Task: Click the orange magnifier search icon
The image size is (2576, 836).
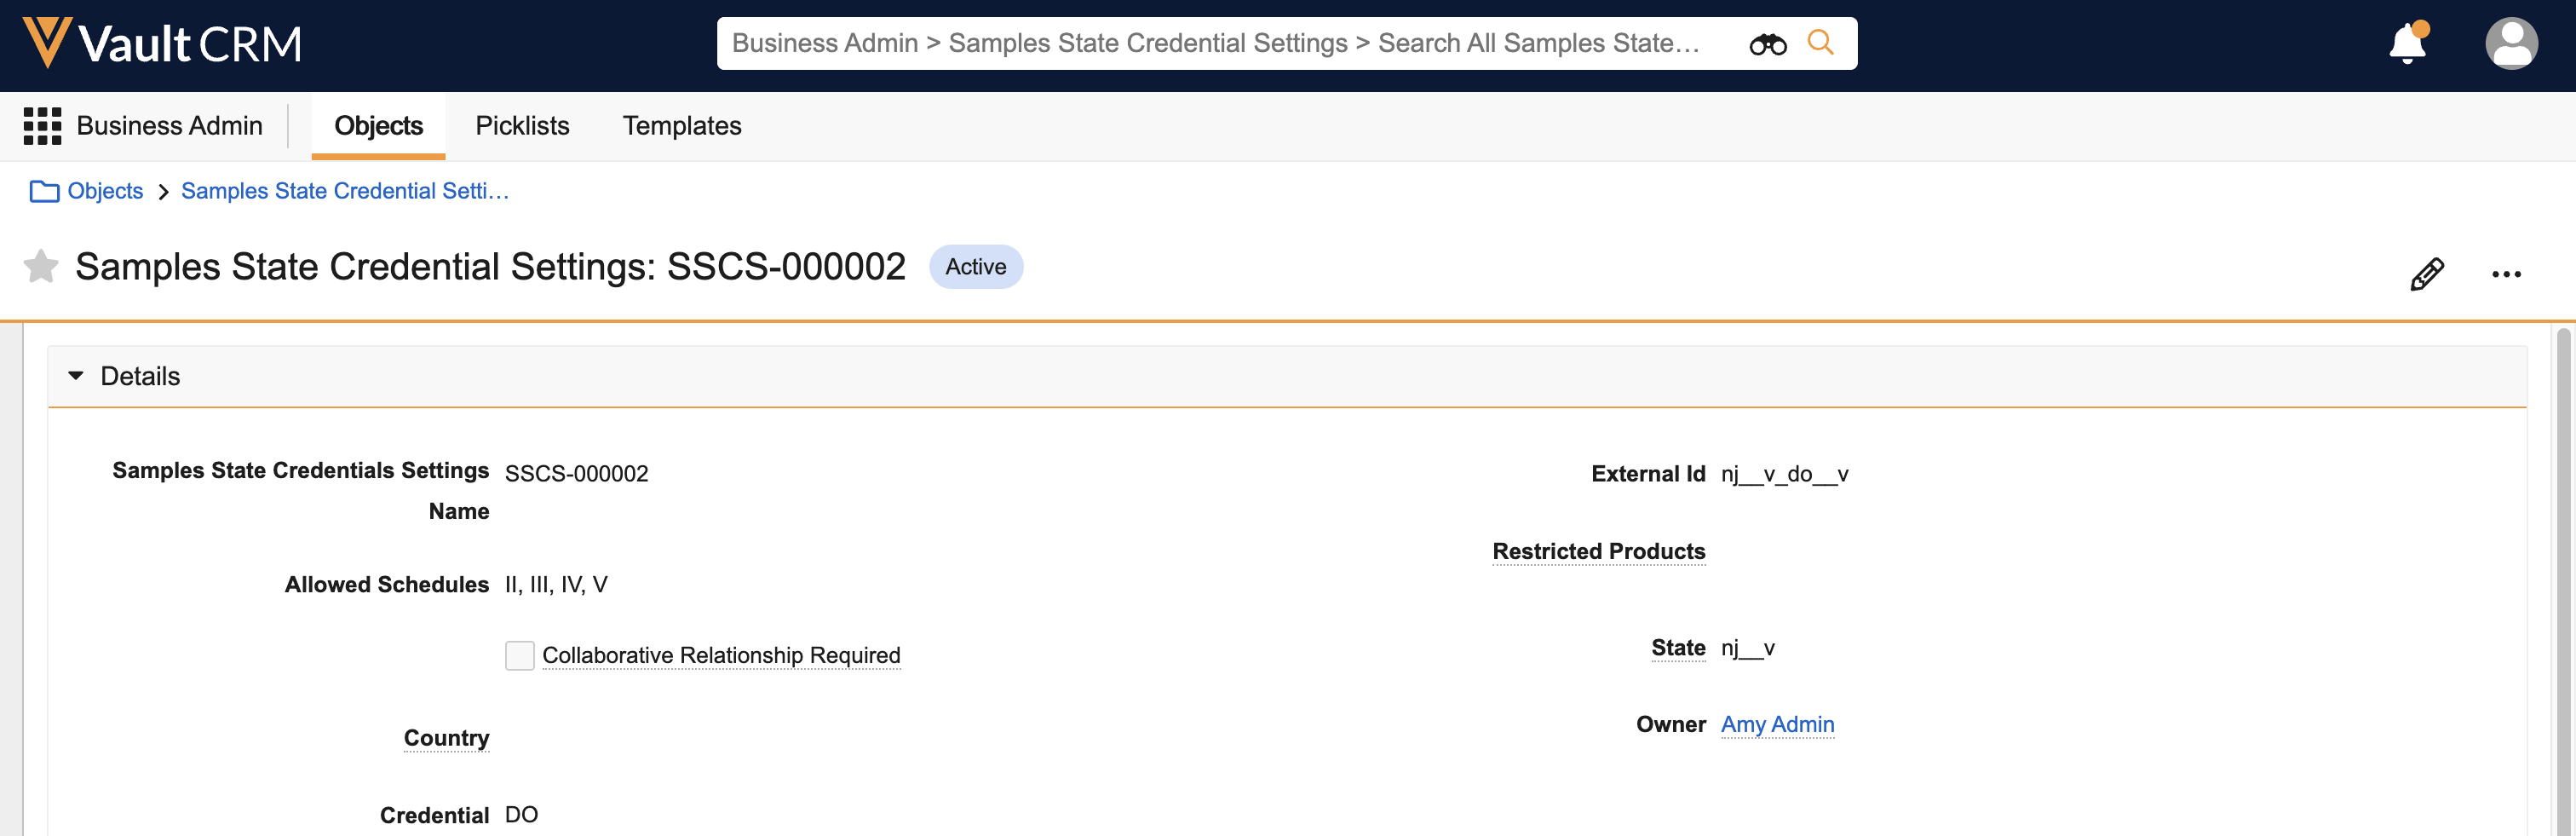Action: (1820, 43)
